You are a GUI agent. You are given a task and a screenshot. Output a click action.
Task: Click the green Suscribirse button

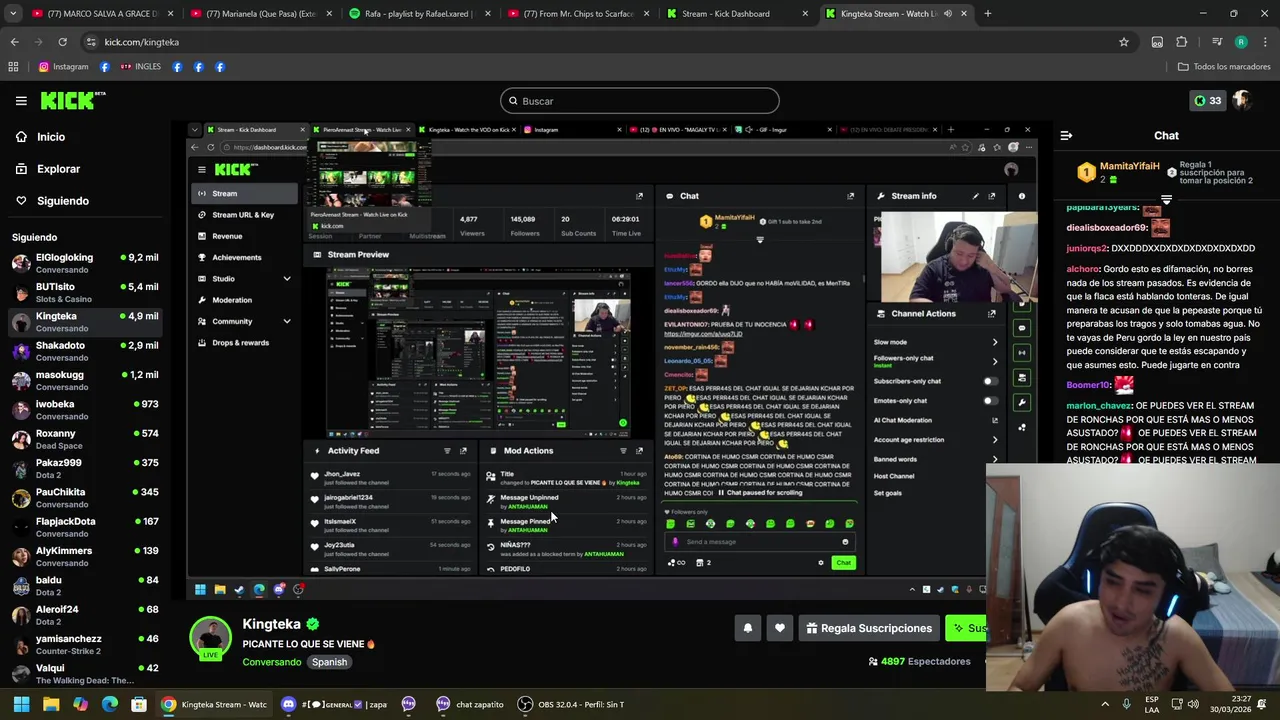click(967, 628)
